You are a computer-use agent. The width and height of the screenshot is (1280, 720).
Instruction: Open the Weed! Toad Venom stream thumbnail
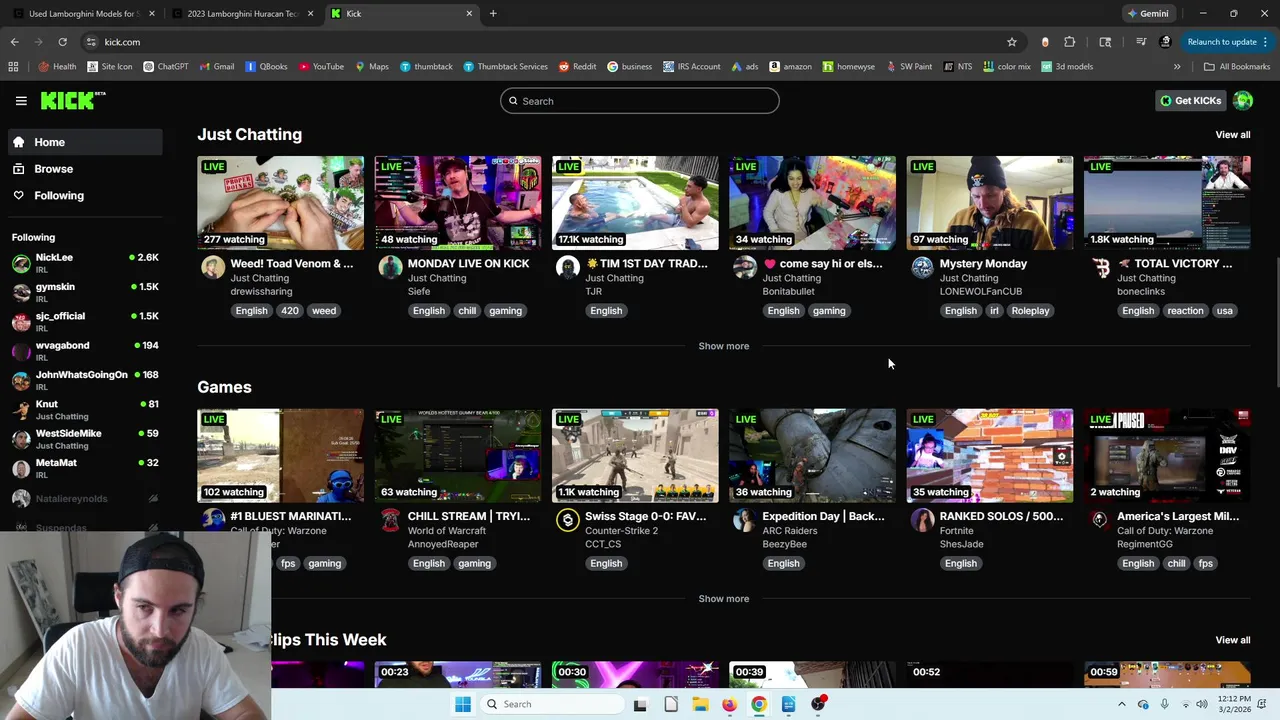pos(280,202)
